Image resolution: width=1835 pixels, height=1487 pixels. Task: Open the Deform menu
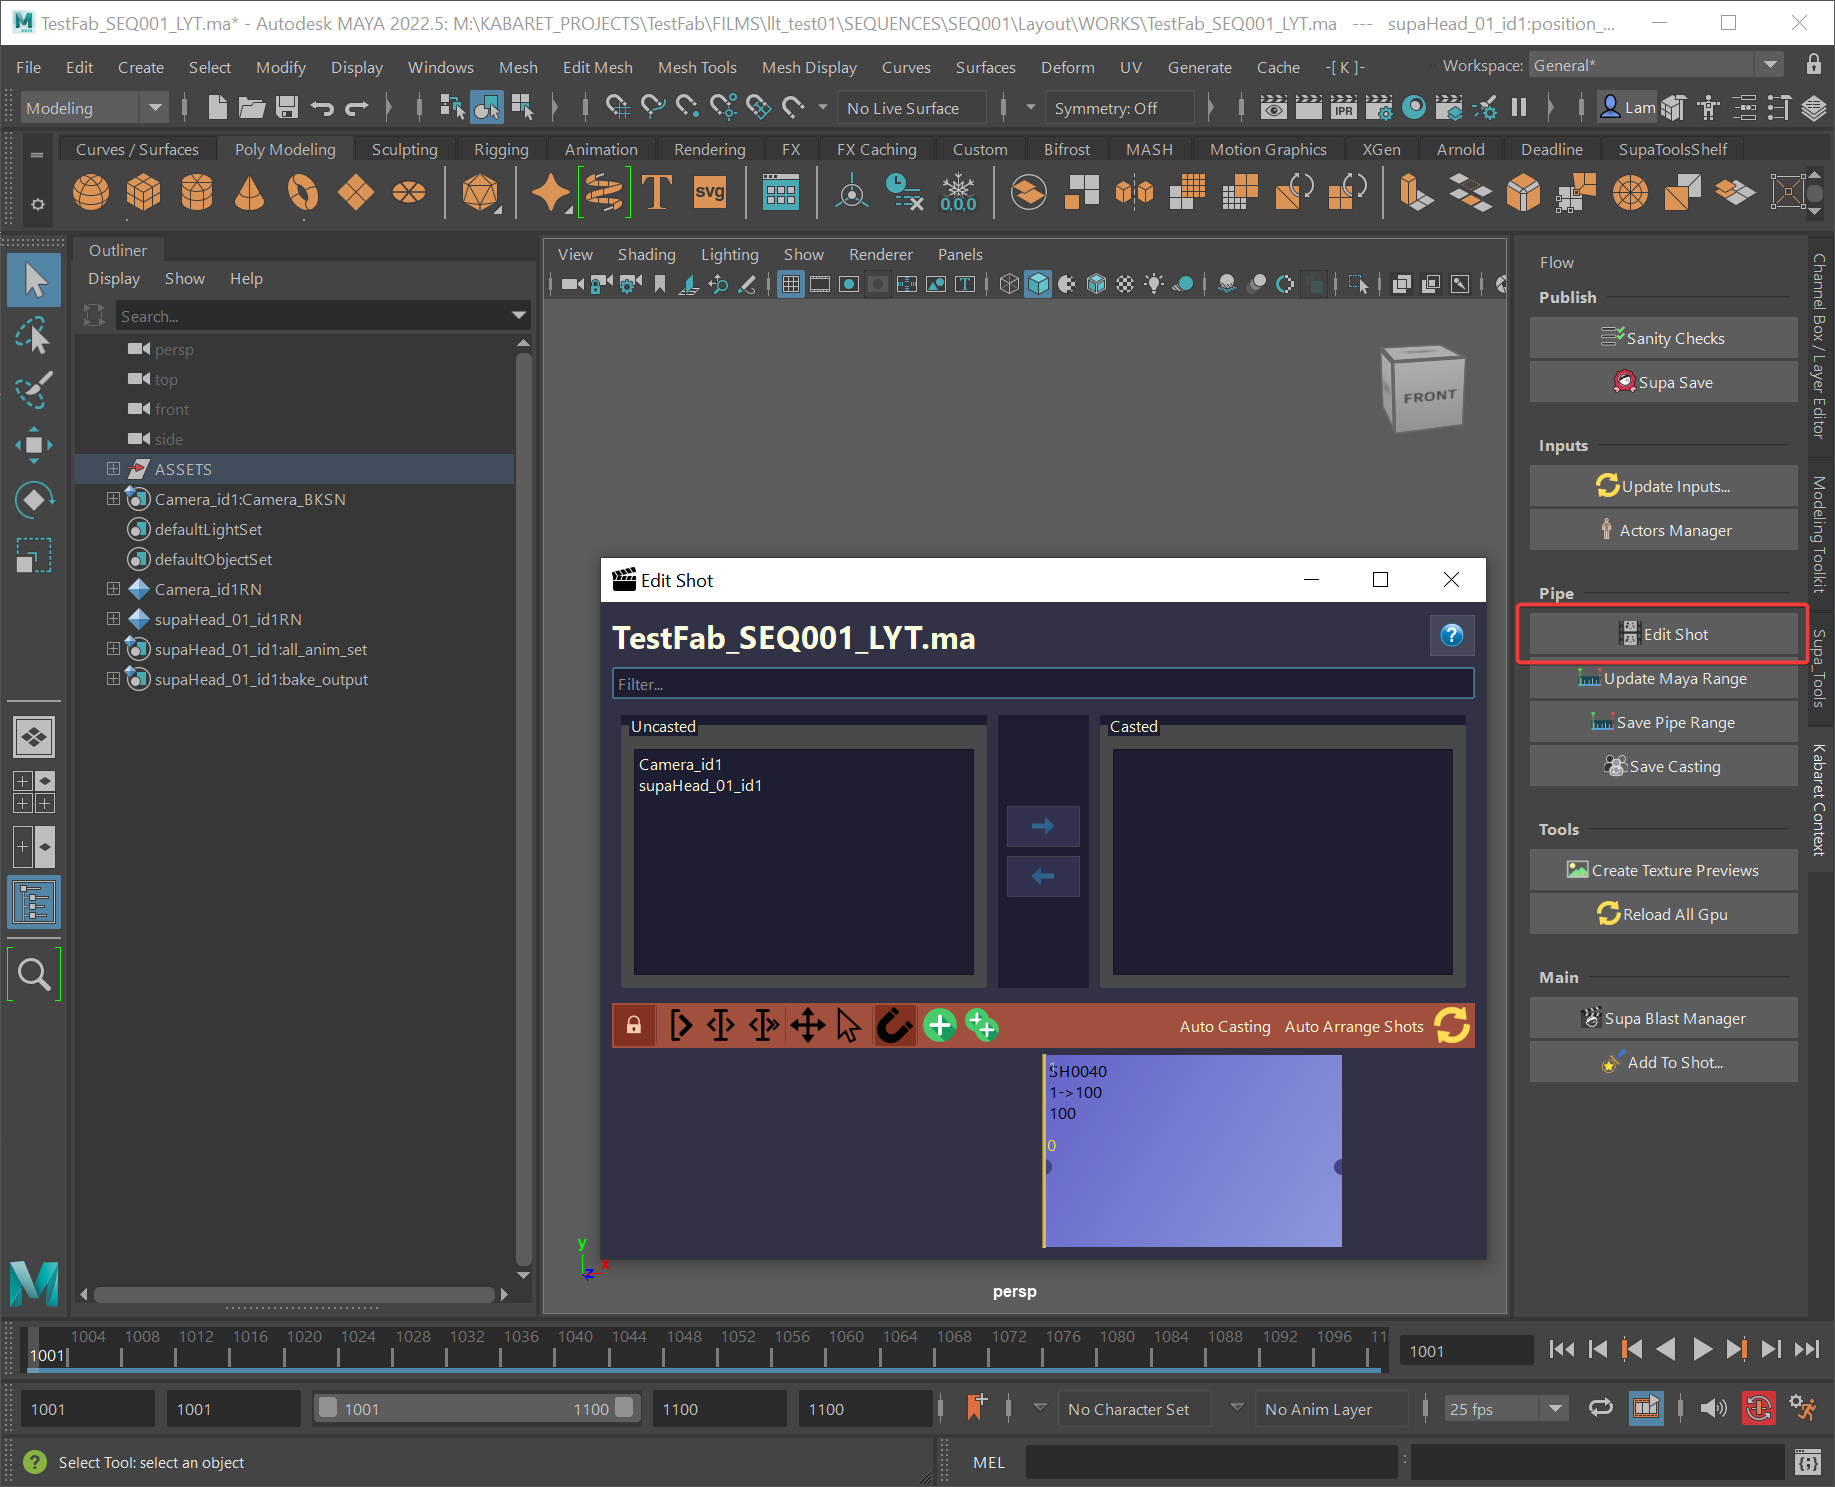click(x=1067, y=67)
